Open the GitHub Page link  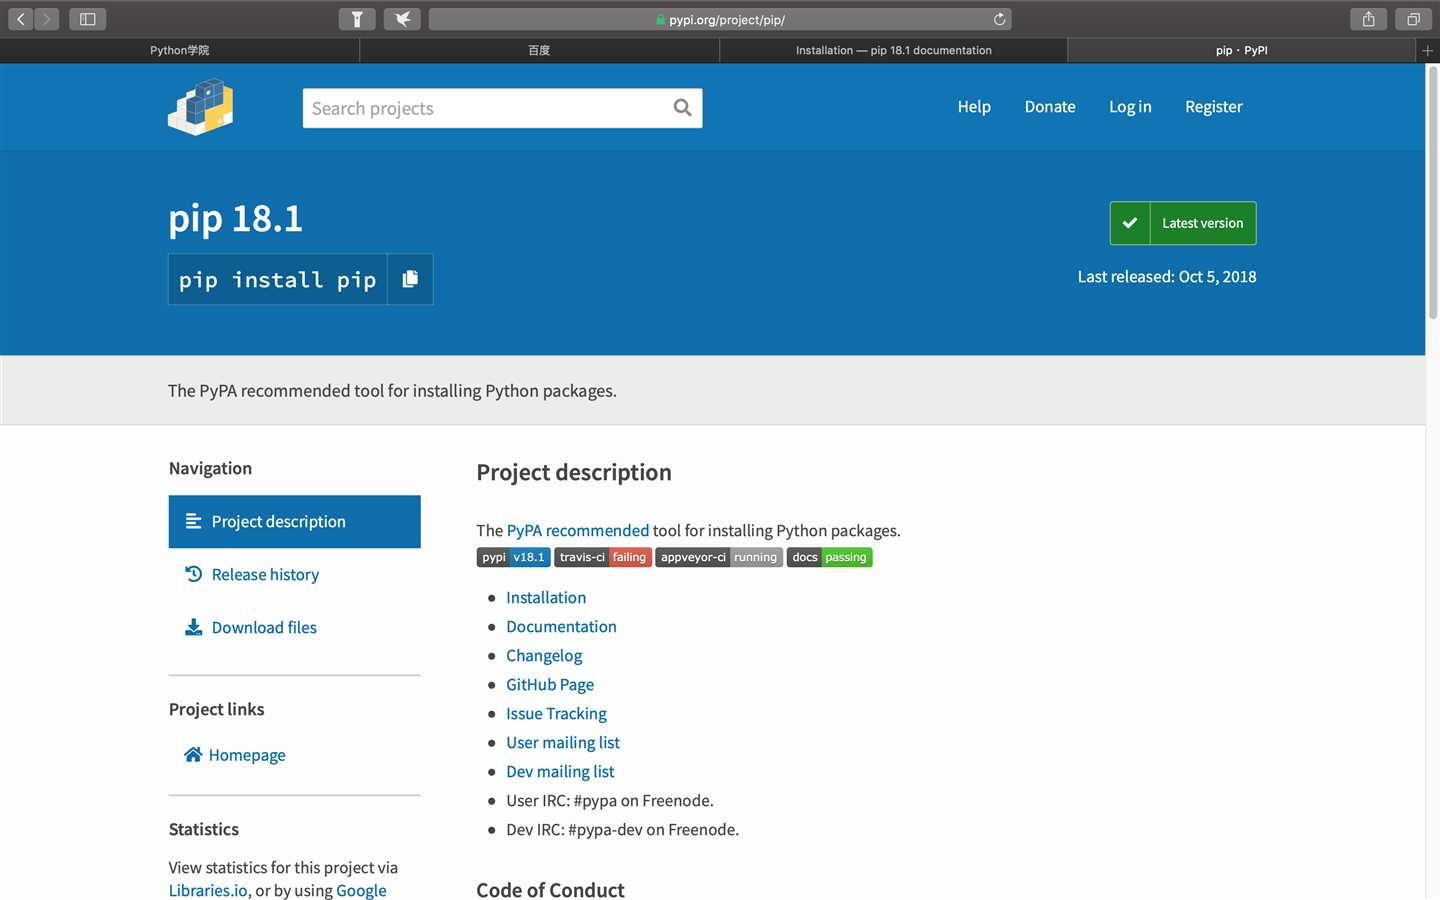(x=550, y=684)
